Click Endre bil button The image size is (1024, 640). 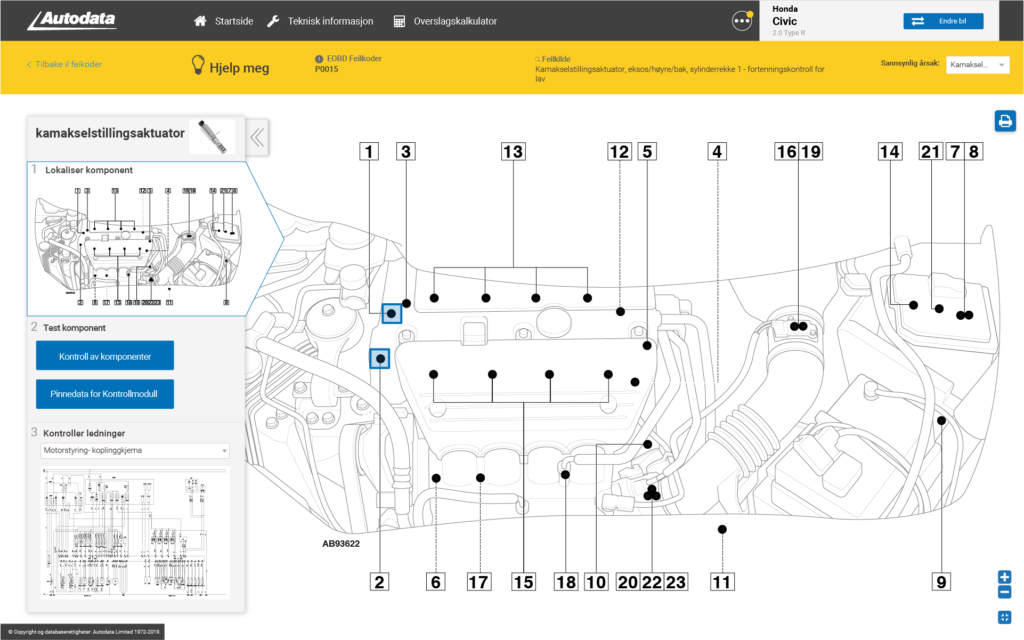(x=942, y=21)
